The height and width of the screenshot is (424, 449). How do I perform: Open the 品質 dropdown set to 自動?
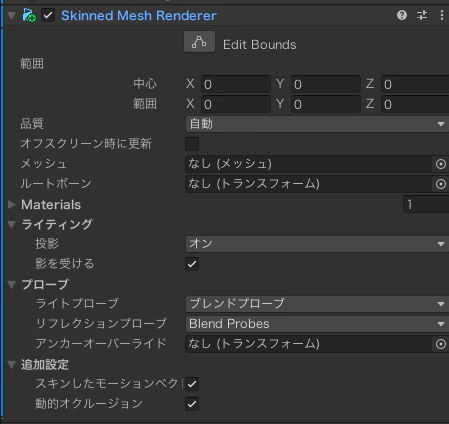pyautogui.click(x=317, y=124)
